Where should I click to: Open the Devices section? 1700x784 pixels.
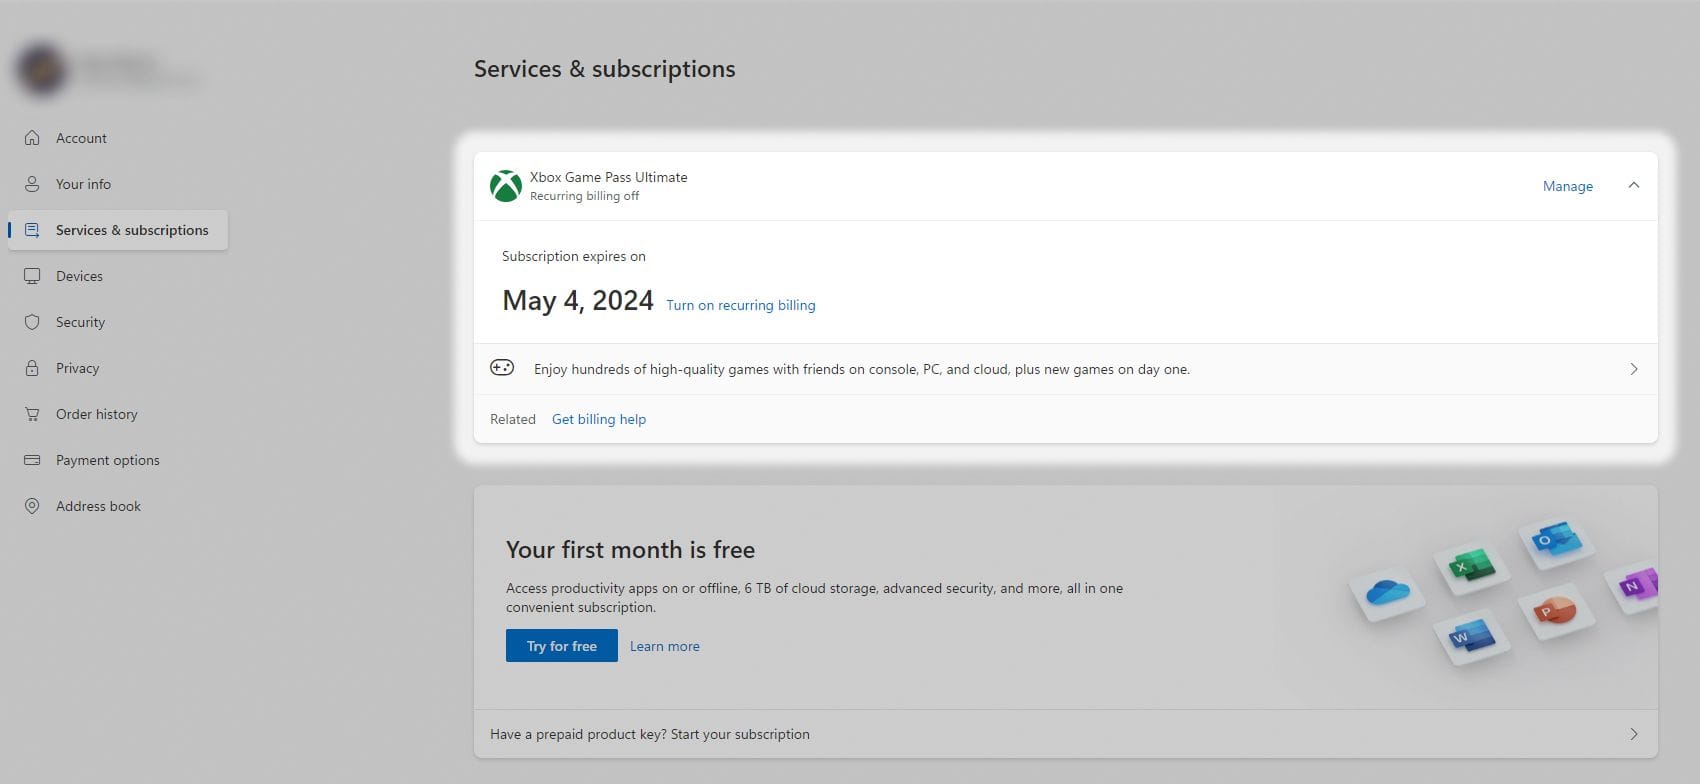(79, 276)
